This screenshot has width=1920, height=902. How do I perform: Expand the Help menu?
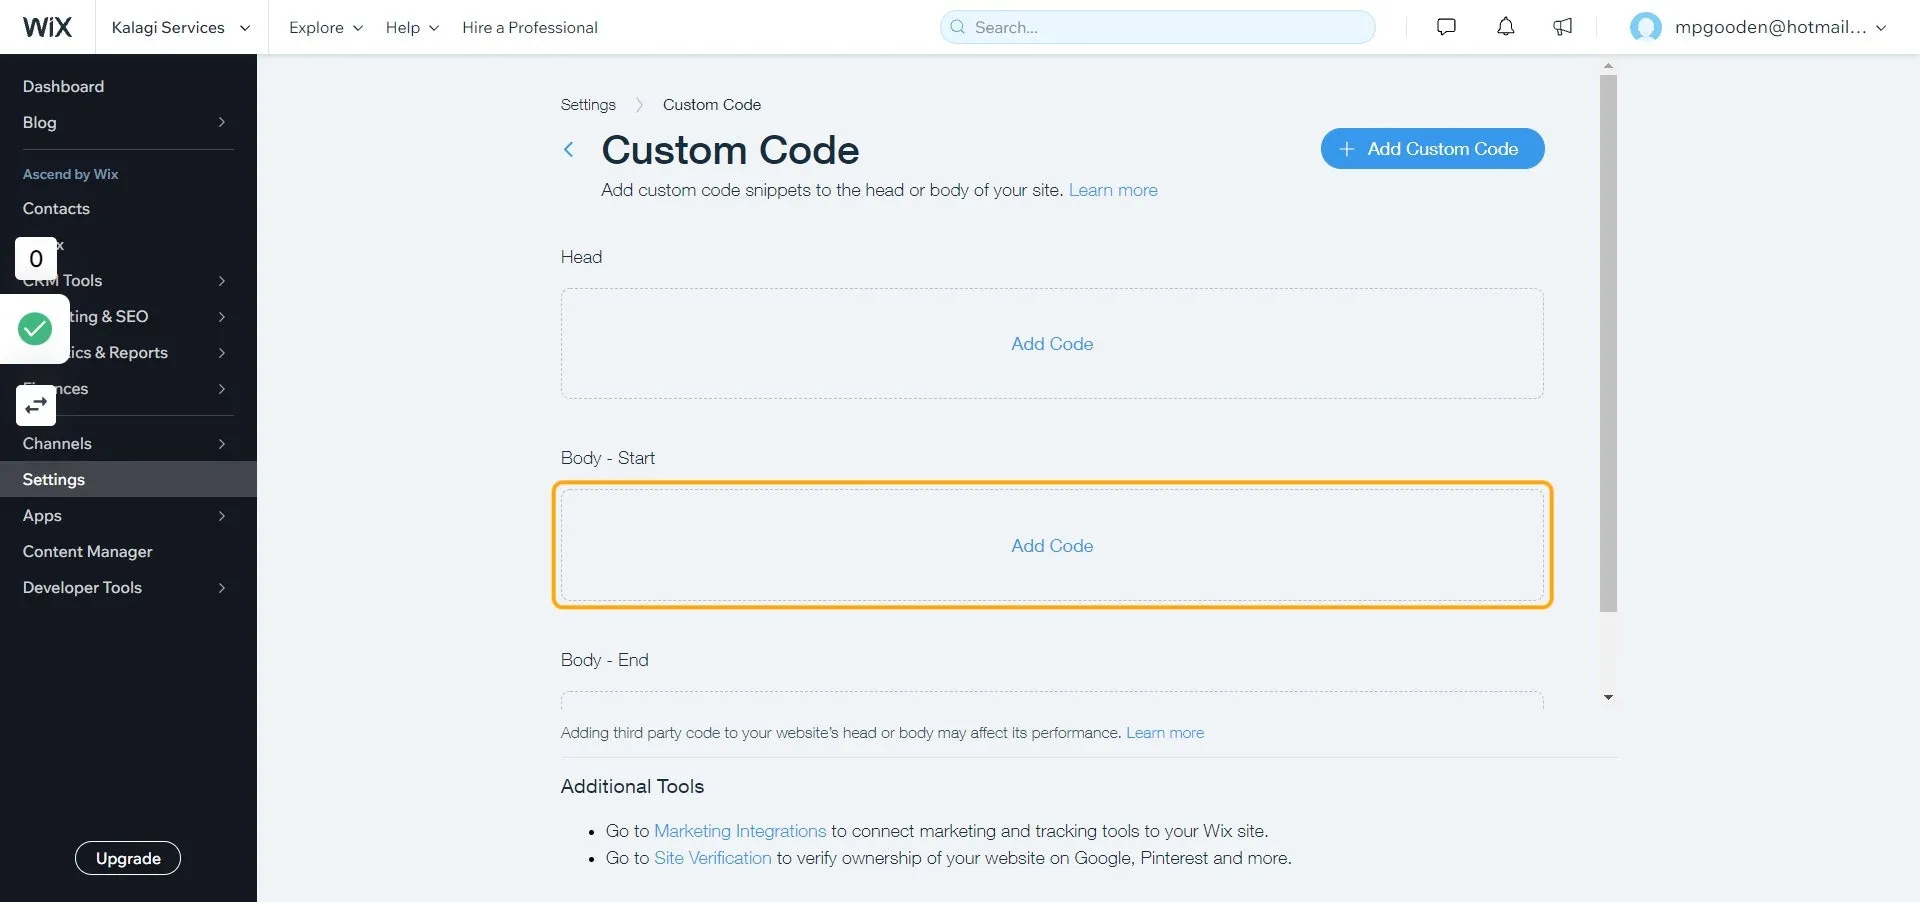point(412,27)
